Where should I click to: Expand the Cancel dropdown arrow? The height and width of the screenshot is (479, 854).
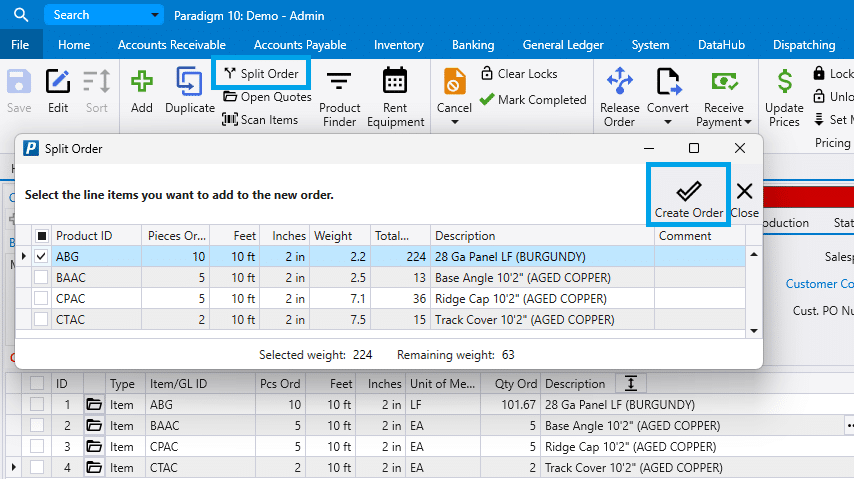(454, 122)
